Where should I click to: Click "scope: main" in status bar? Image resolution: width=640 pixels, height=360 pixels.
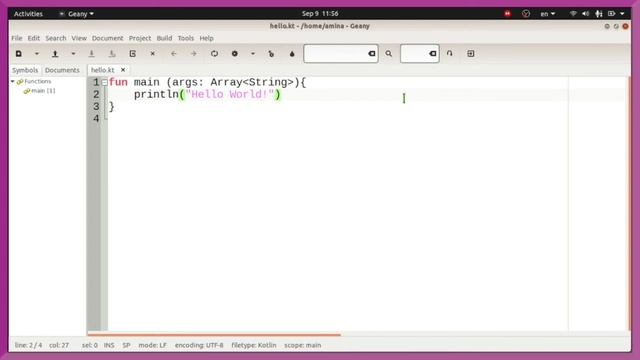[302, 345]
